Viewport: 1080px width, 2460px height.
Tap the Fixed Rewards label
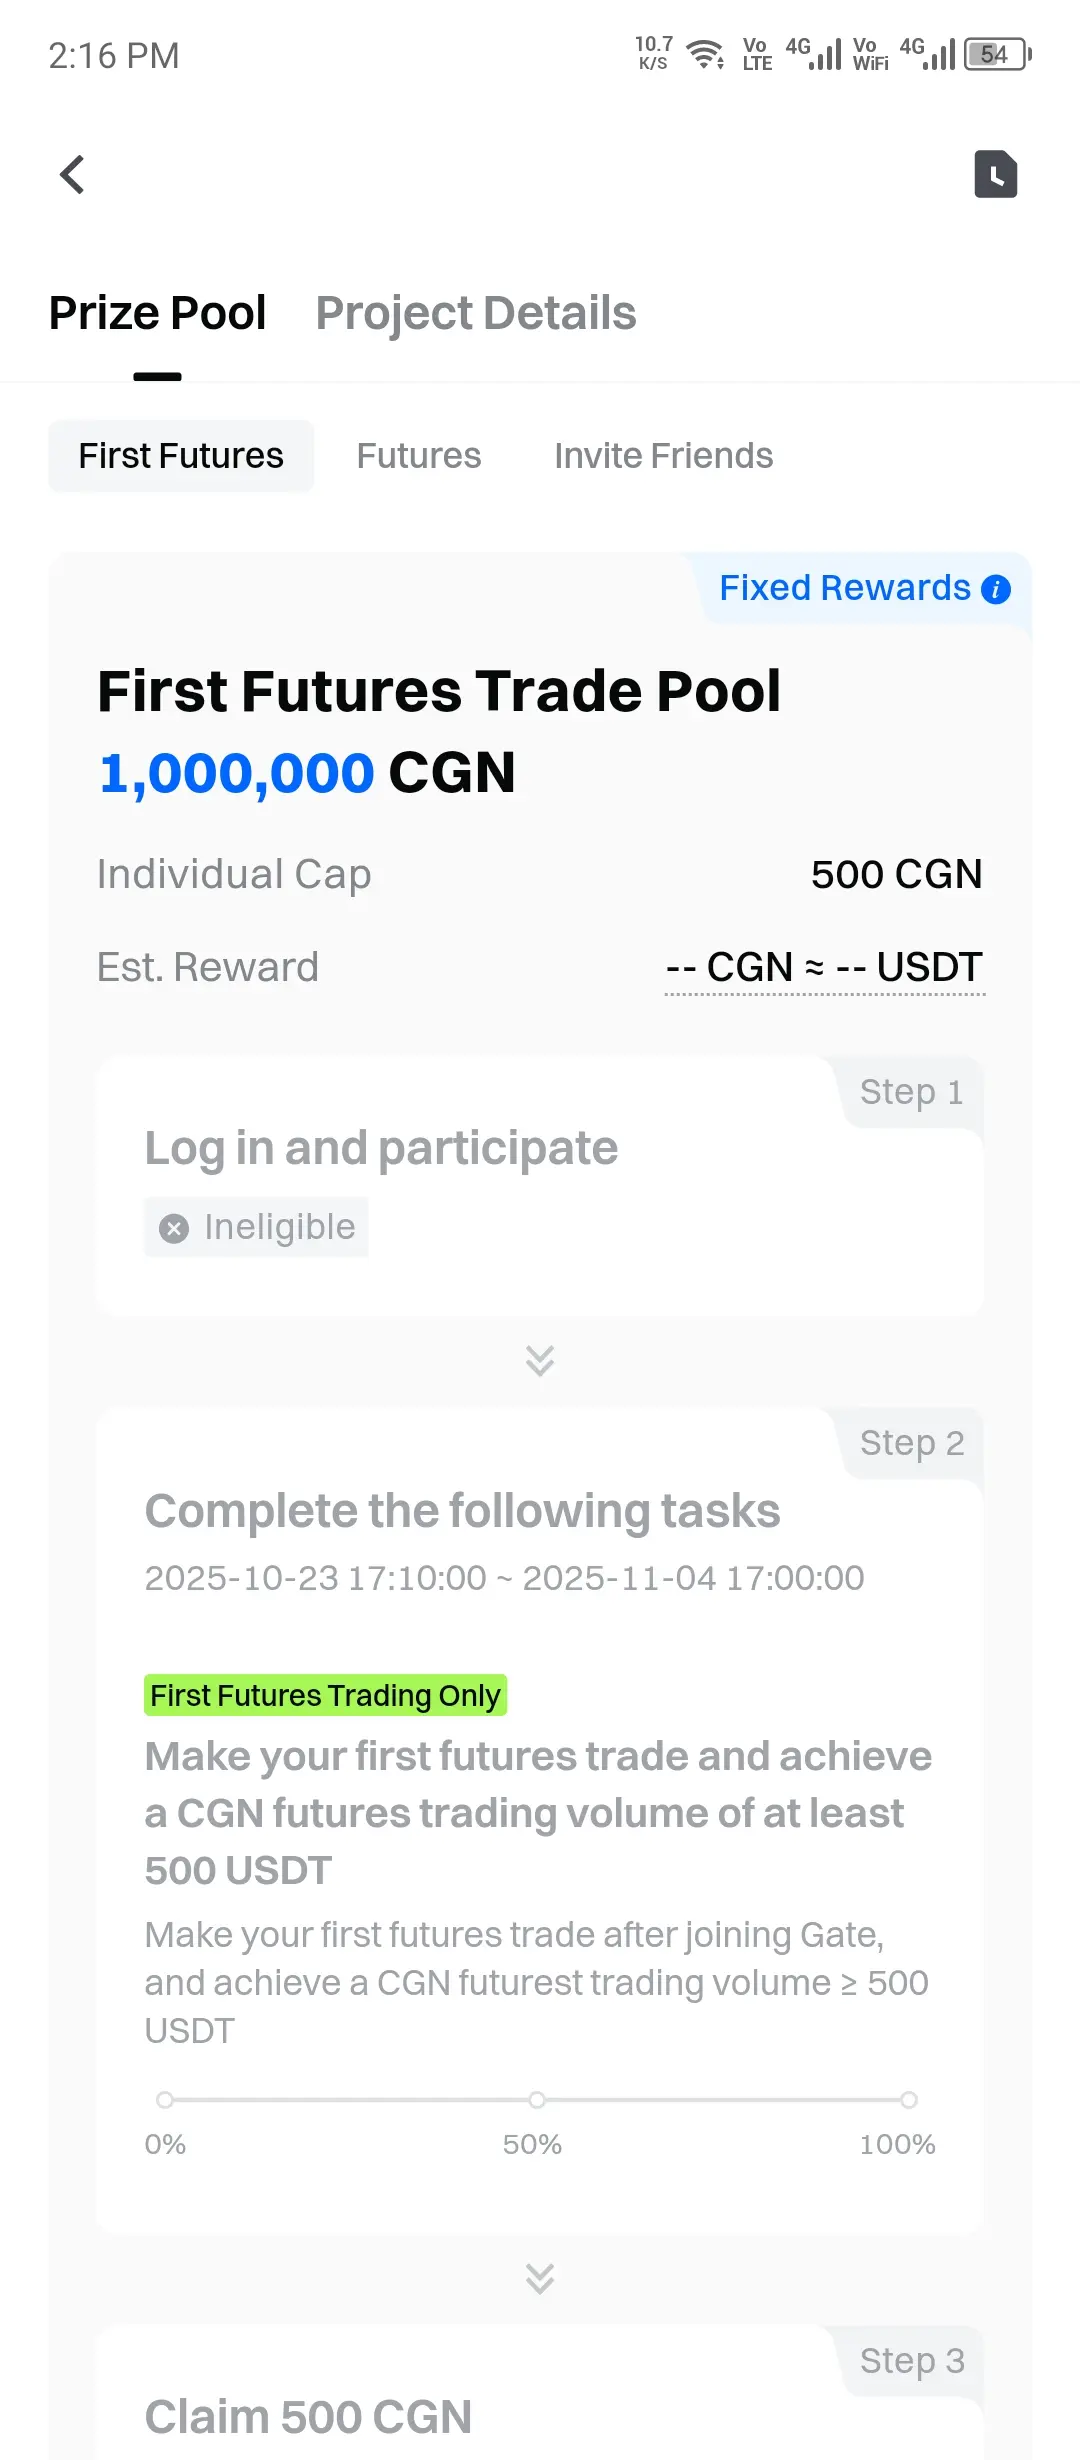coord(845,588)
